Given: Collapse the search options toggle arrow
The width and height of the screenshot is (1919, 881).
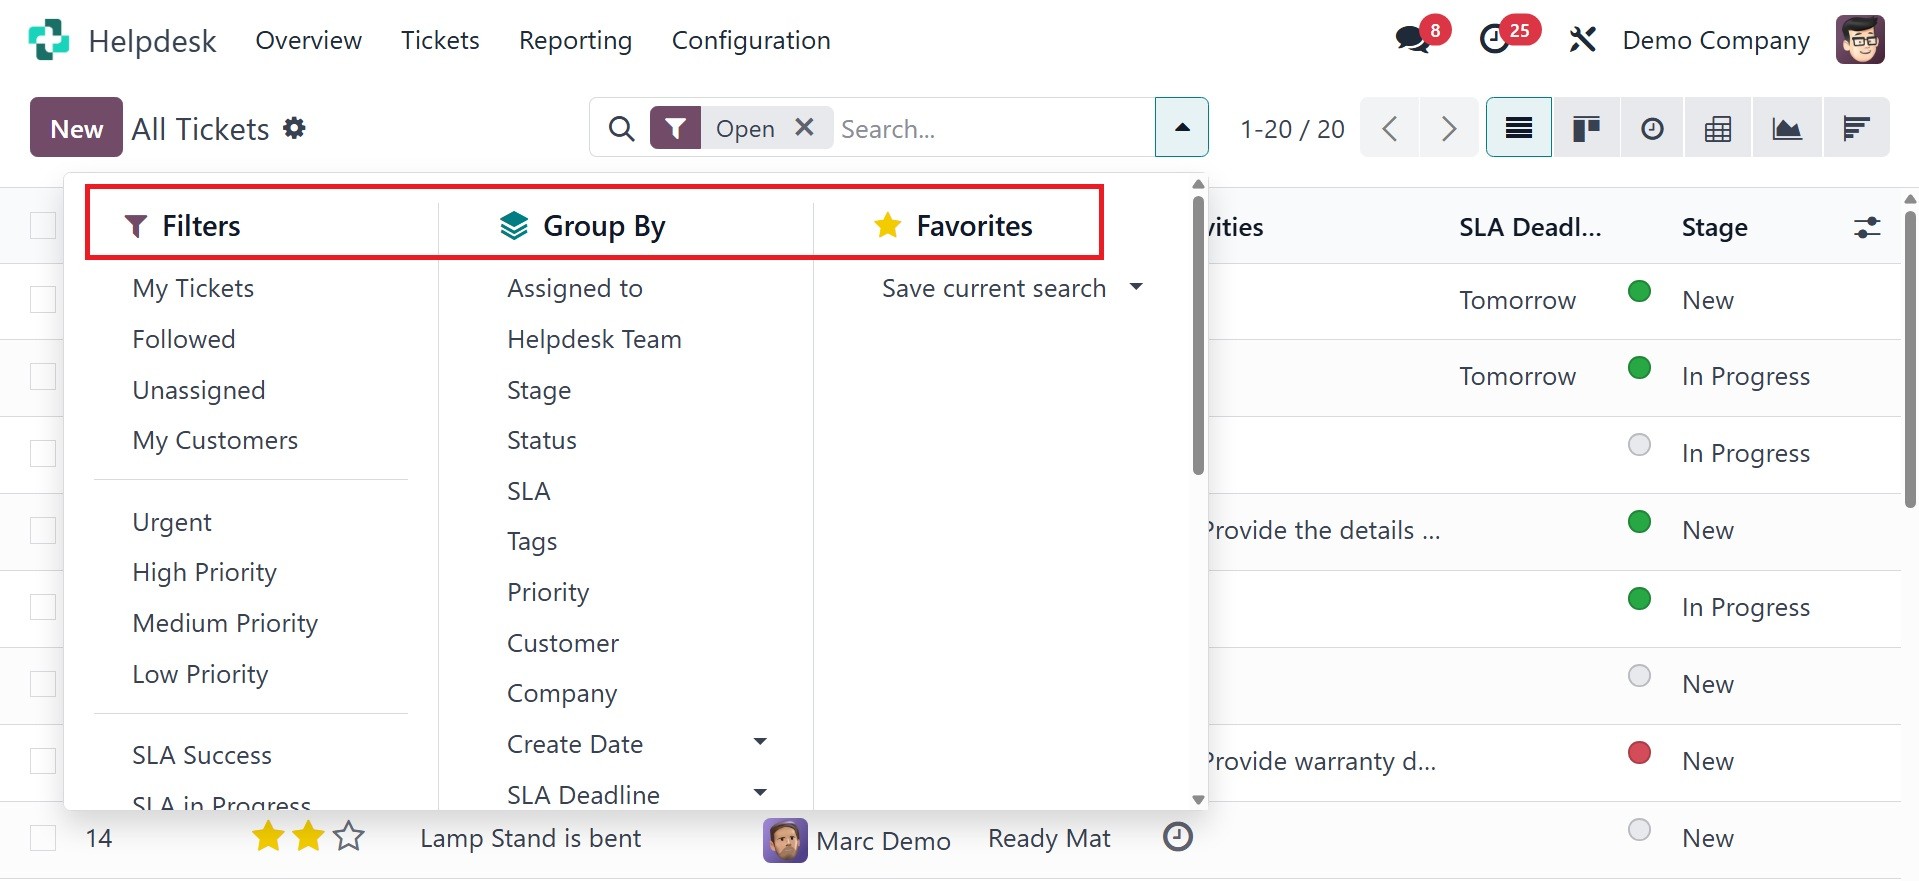Looking at the screenshot, I should 1182,127.
